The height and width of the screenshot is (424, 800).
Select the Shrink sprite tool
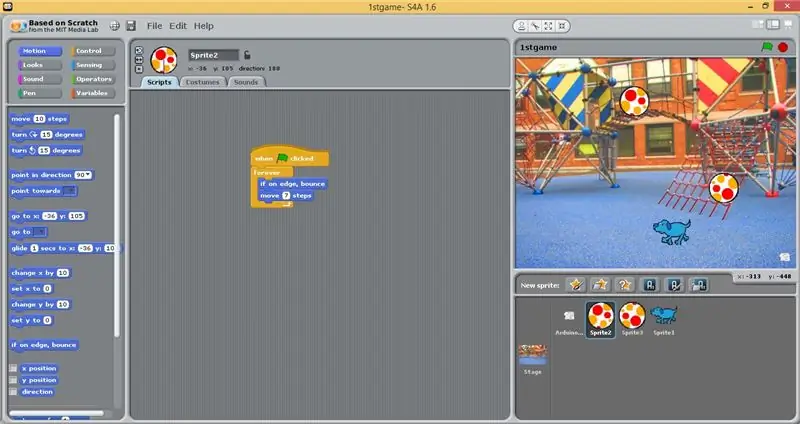coord(562,26)
